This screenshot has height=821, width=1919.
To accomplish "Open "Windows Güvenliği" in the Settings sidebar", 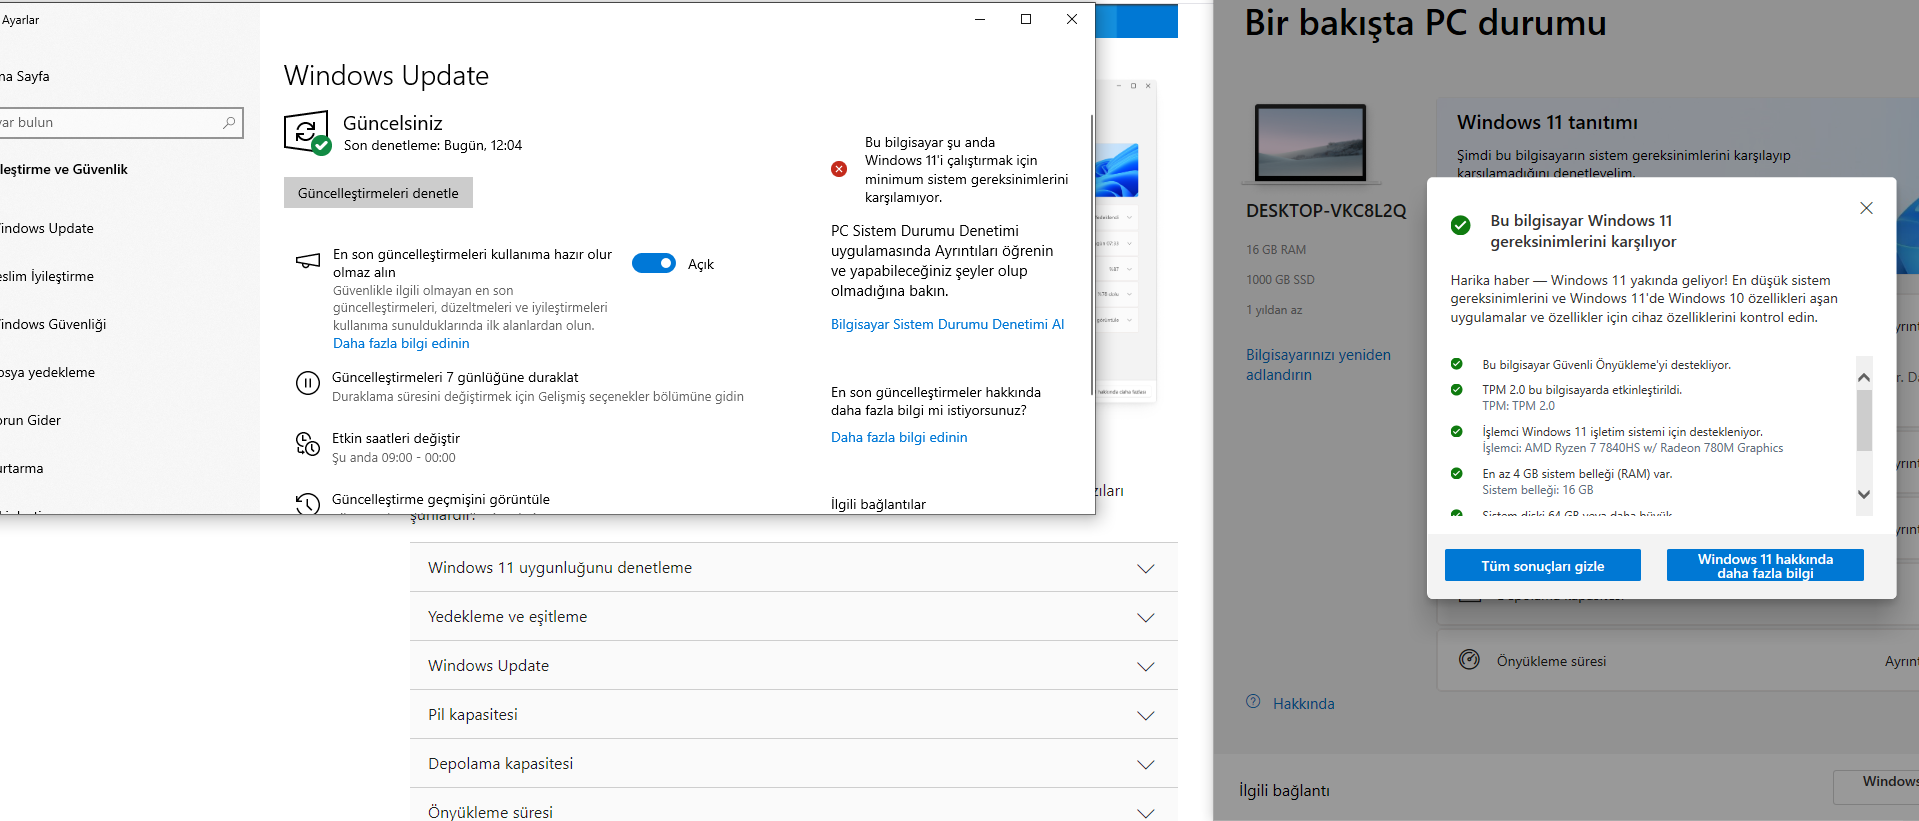I will pos(53,324).
